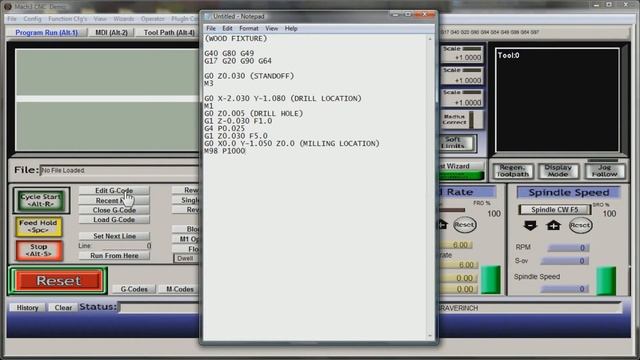Click the big red Reset button
This screenshot has width=640, height=360.
58,281
